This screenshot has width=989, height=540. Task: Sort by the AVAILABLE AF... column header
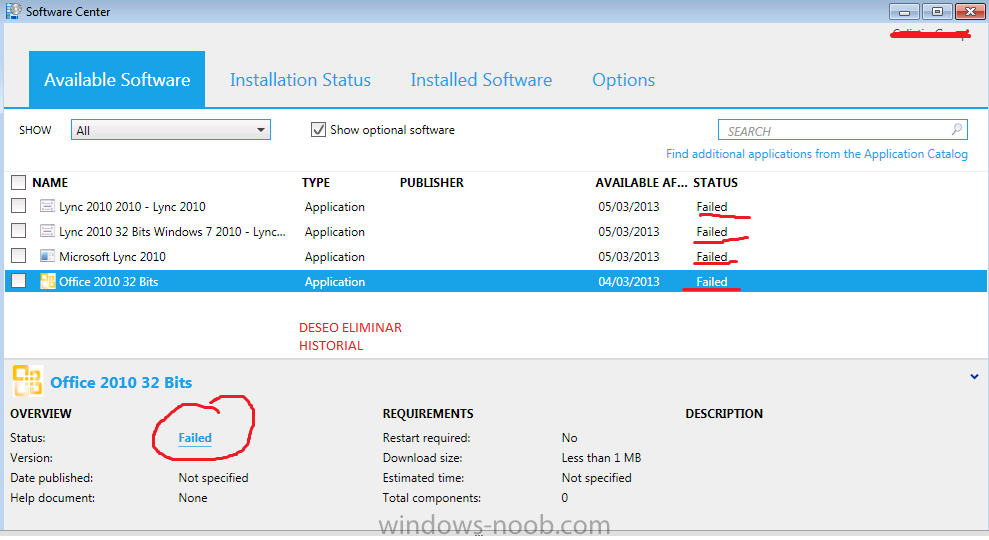pos(641,183)
